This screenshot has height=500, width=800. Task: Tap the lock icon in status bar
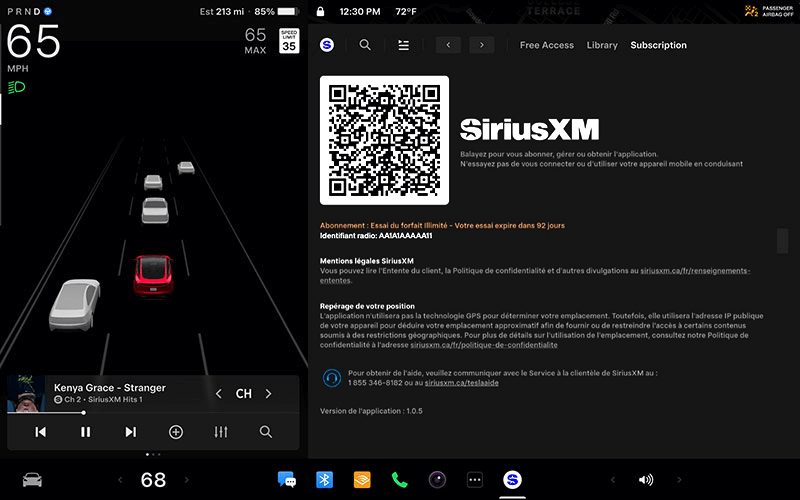pyautogui.click(x=320, y=12)
